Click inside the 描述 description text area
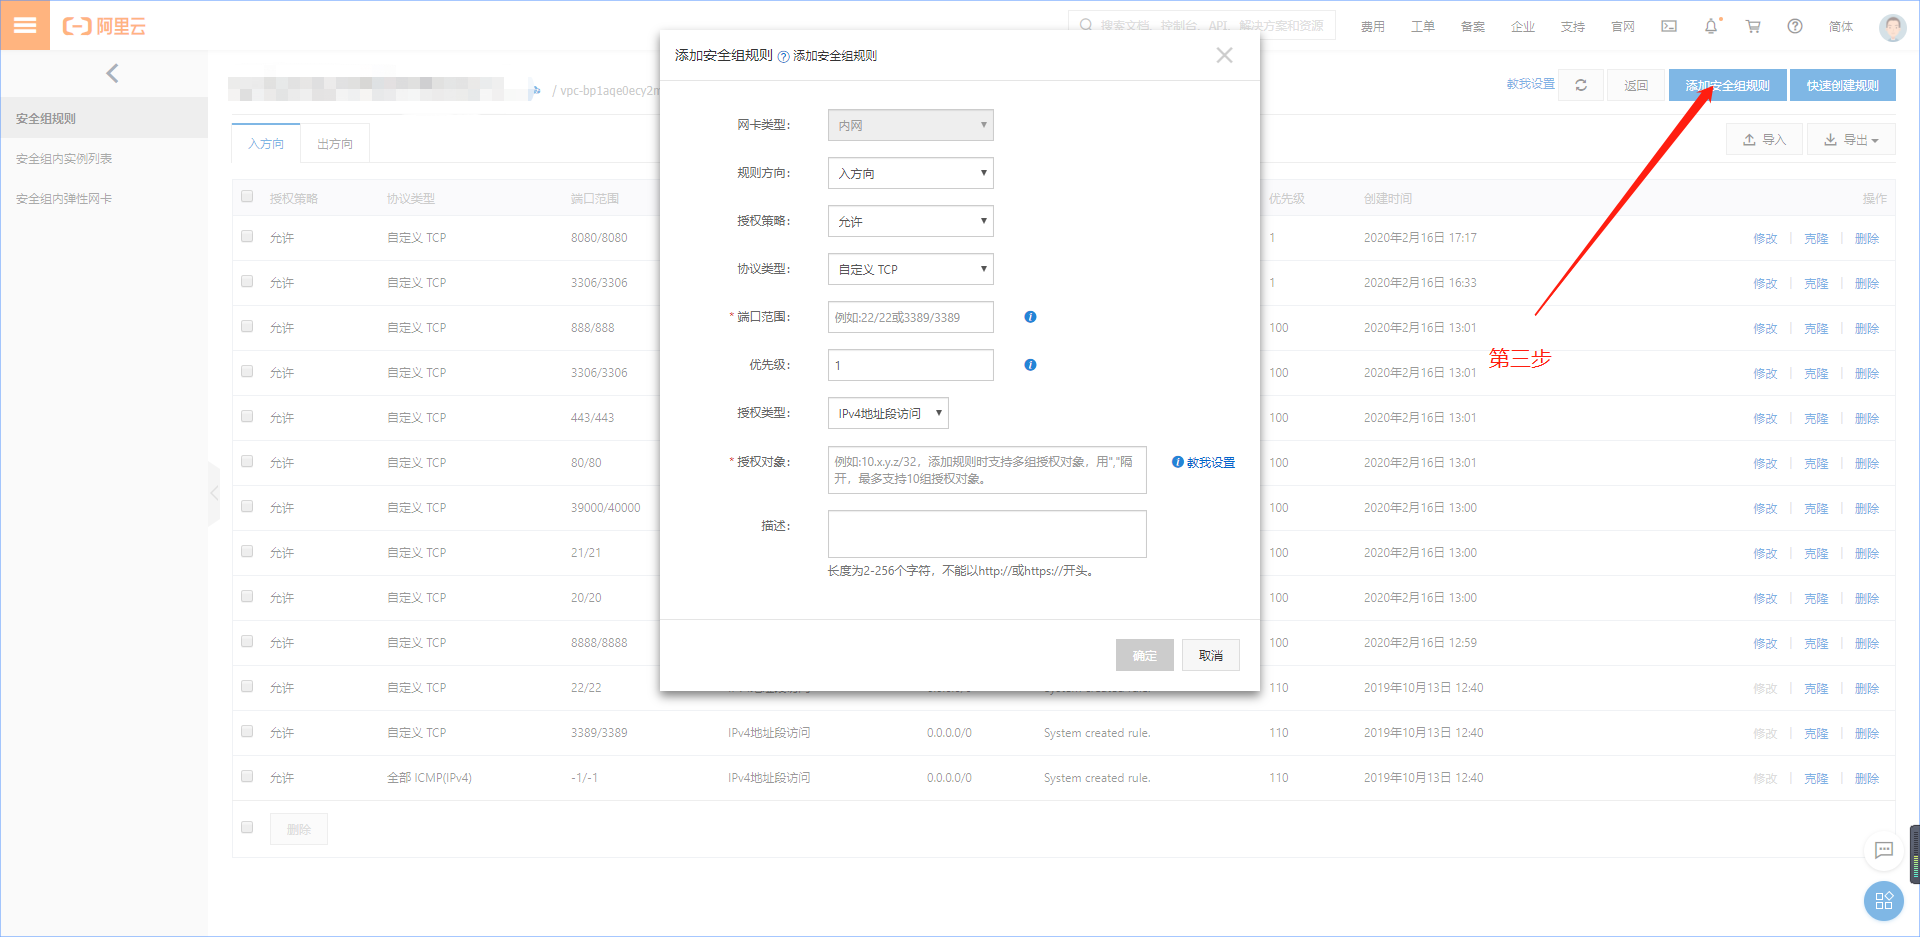Screen dimensions: 1920x937 click(x=986, y=534)
